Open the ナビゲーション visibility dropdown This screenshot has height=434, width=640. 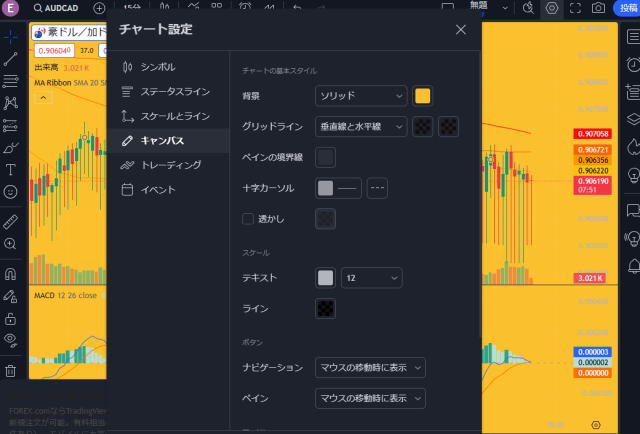tap(370, 368)
